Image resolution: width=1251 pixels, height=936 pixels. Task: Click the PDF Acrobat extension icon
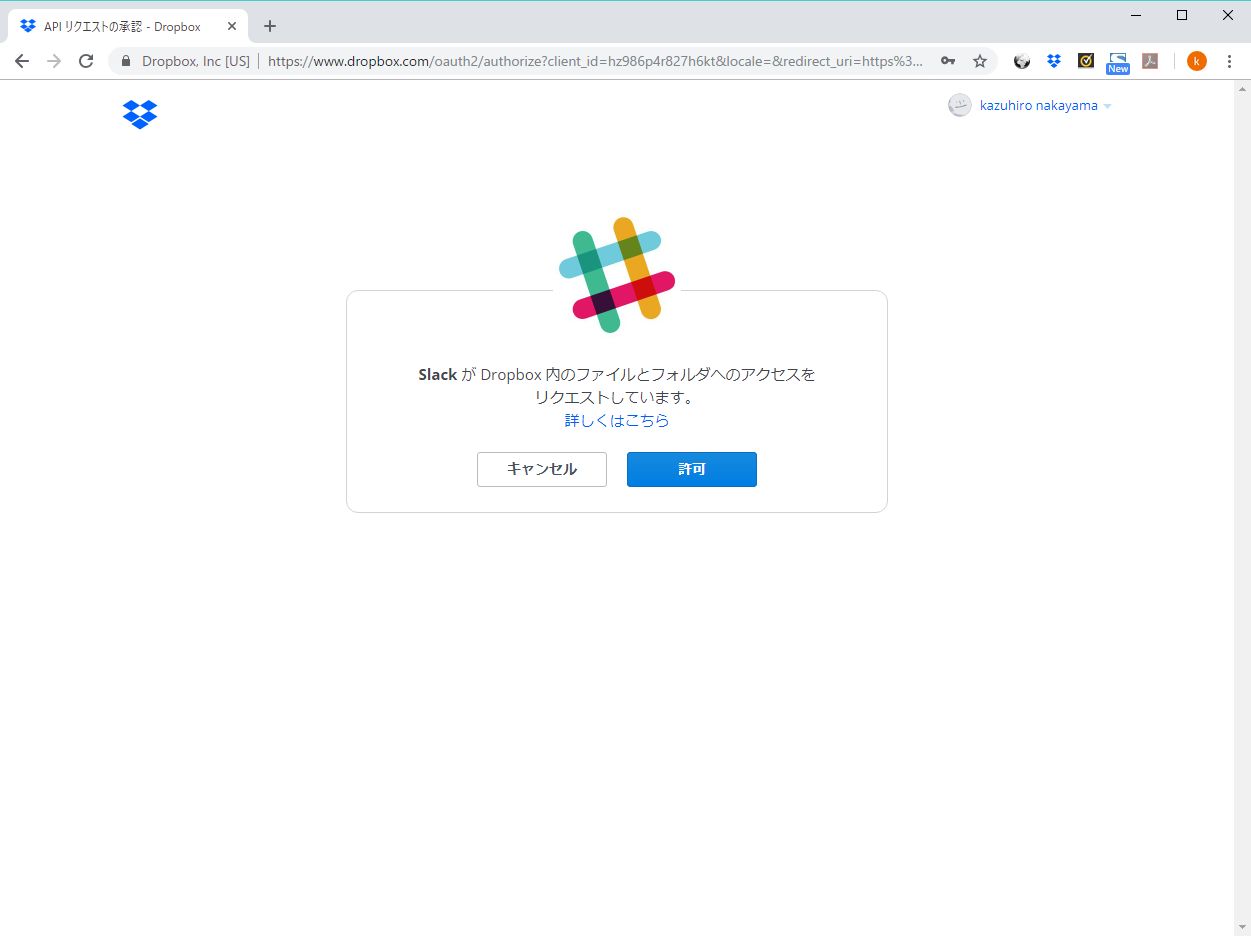pos(1150,61)
